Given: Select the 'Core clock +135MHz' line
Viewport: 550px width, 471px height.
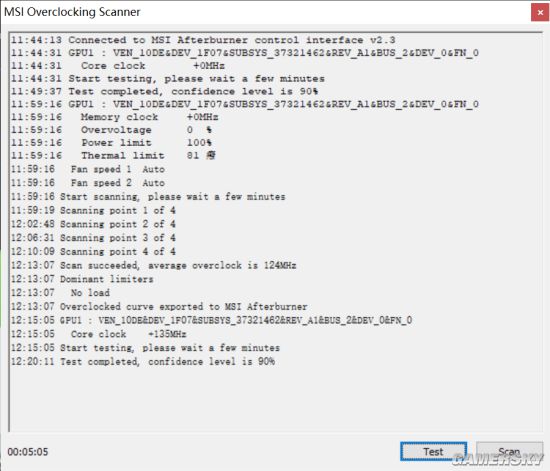Looking at the screenshot, I should 99,334.
